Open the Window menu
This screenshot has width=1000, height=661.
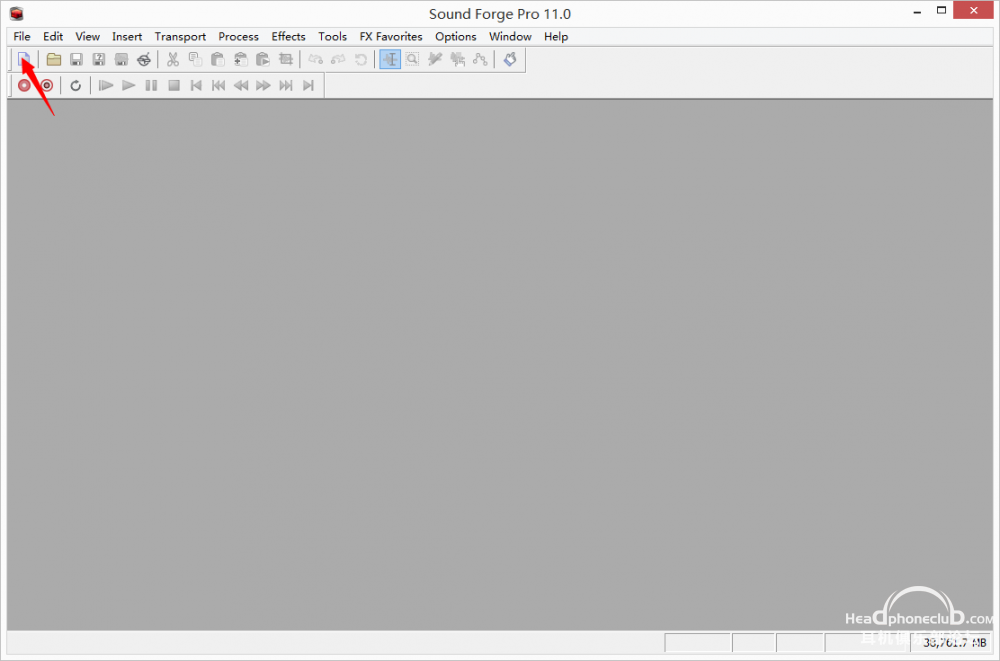(510, 36)
